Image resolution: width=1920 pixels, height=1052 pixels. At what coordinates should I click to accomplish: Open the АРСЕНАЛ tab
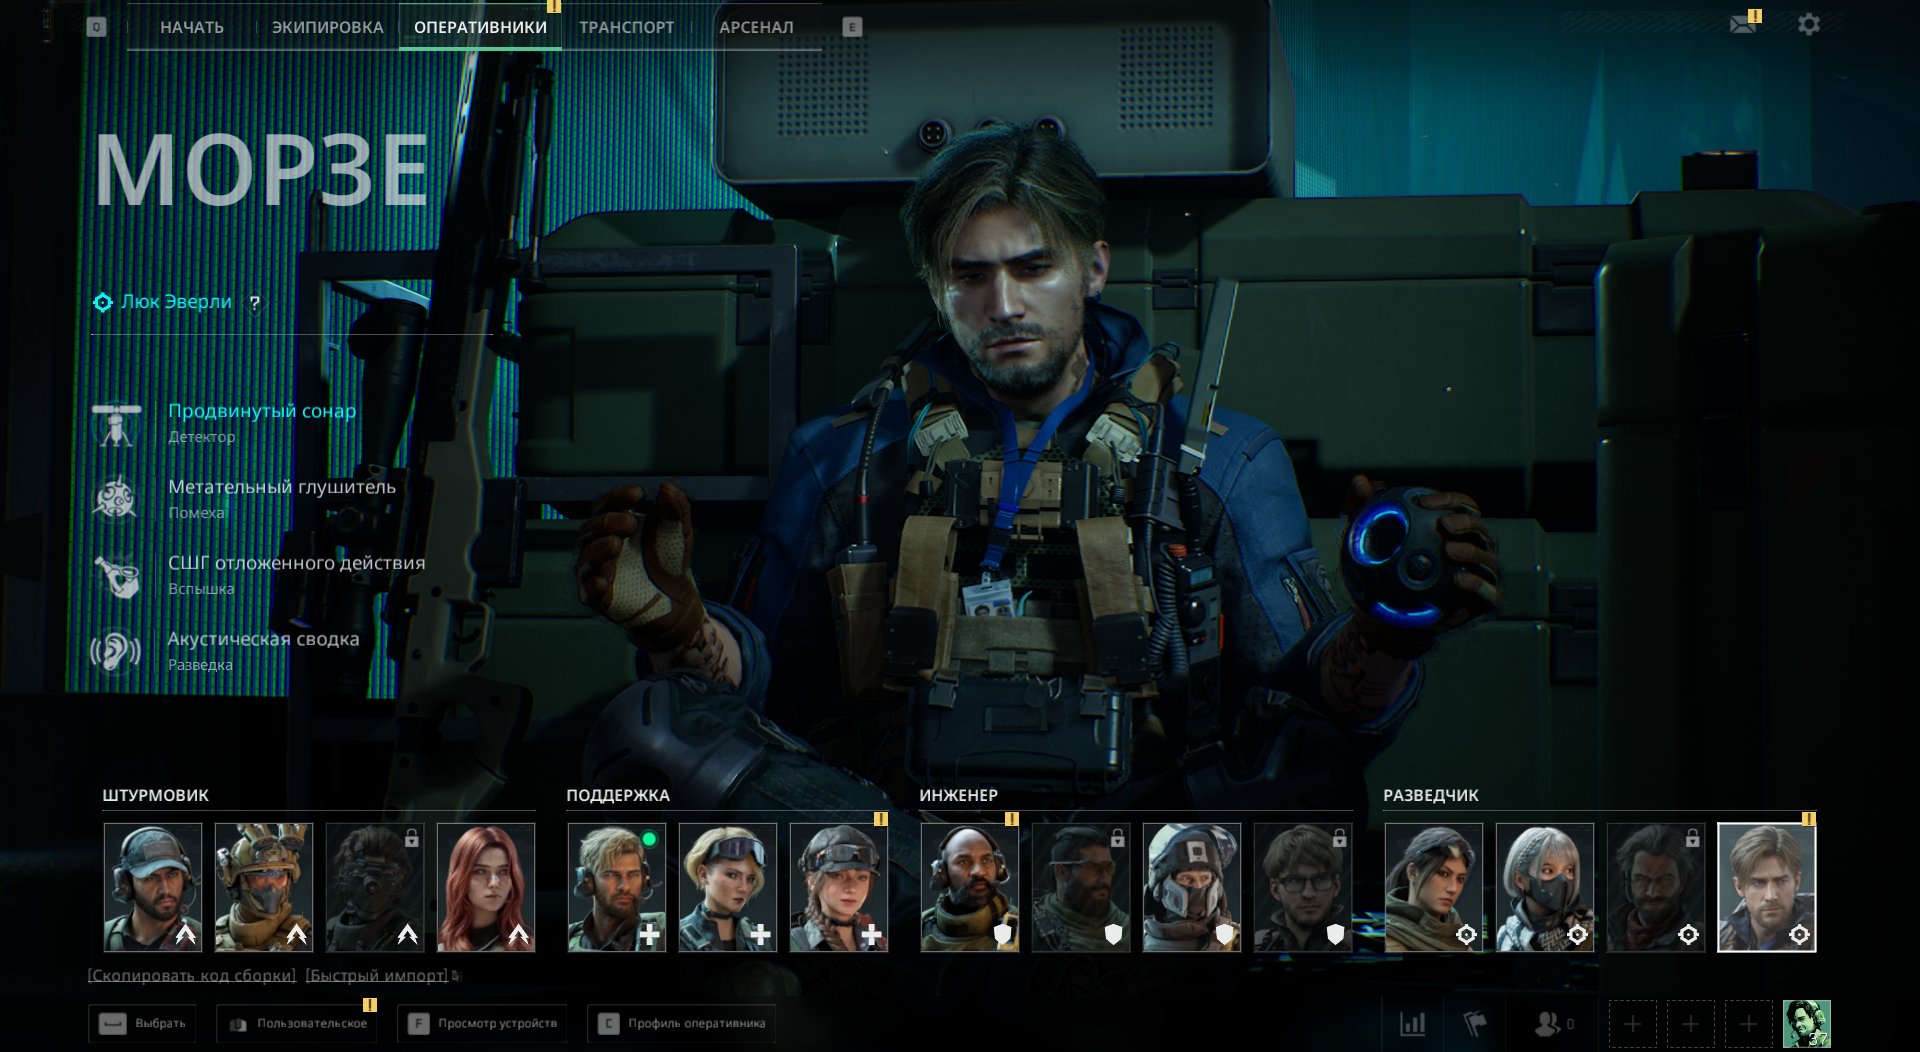coord(756,27)
